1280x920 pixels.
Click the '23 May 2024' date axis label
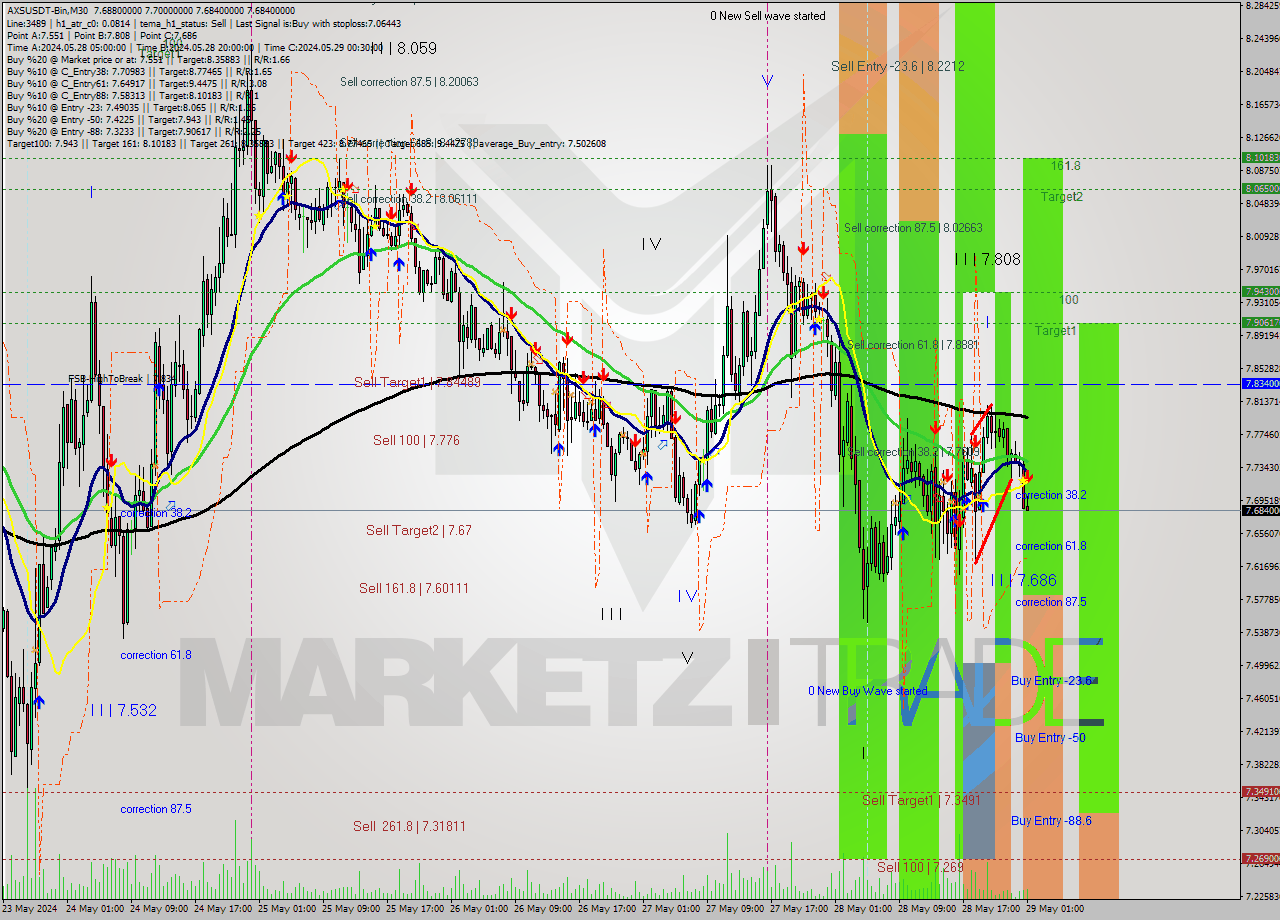click(x=29, y=909)
